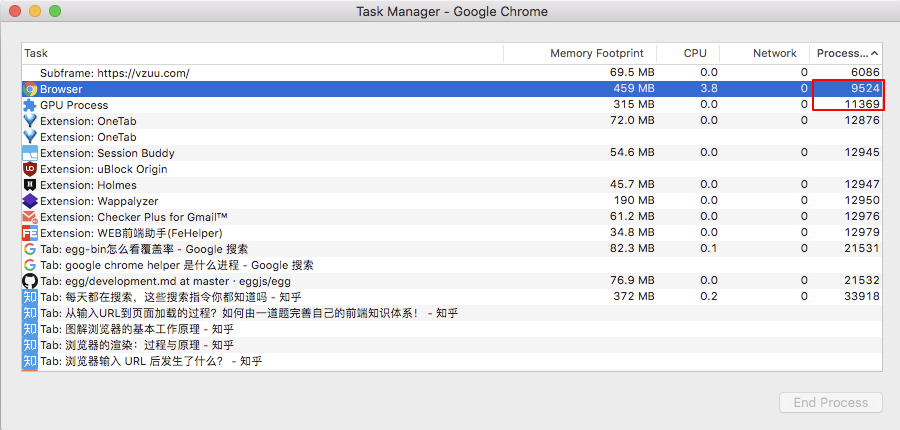Click the 69.5 MB memory value
Screen dimensions: 900x430
pos(632,73)
